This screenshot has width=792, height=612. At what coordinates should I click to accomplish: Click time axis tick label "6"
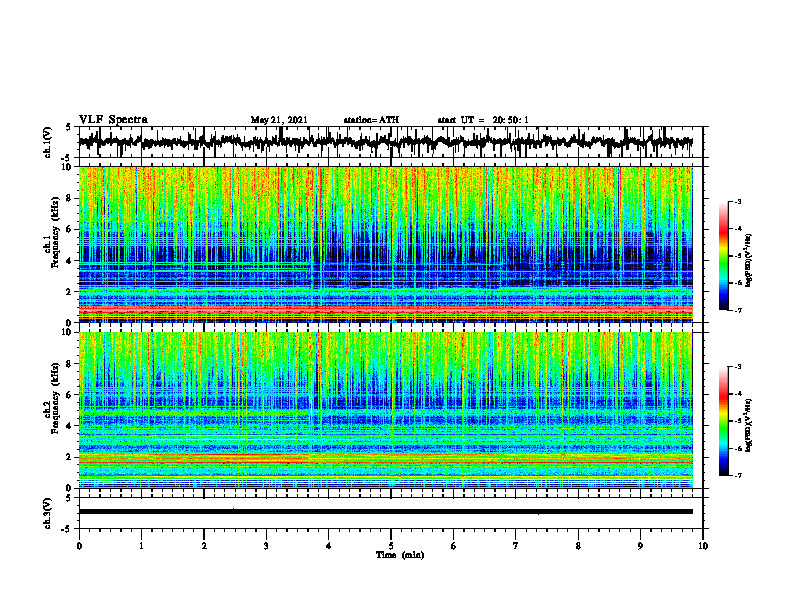pyautogui.click(x=454, y=546)
